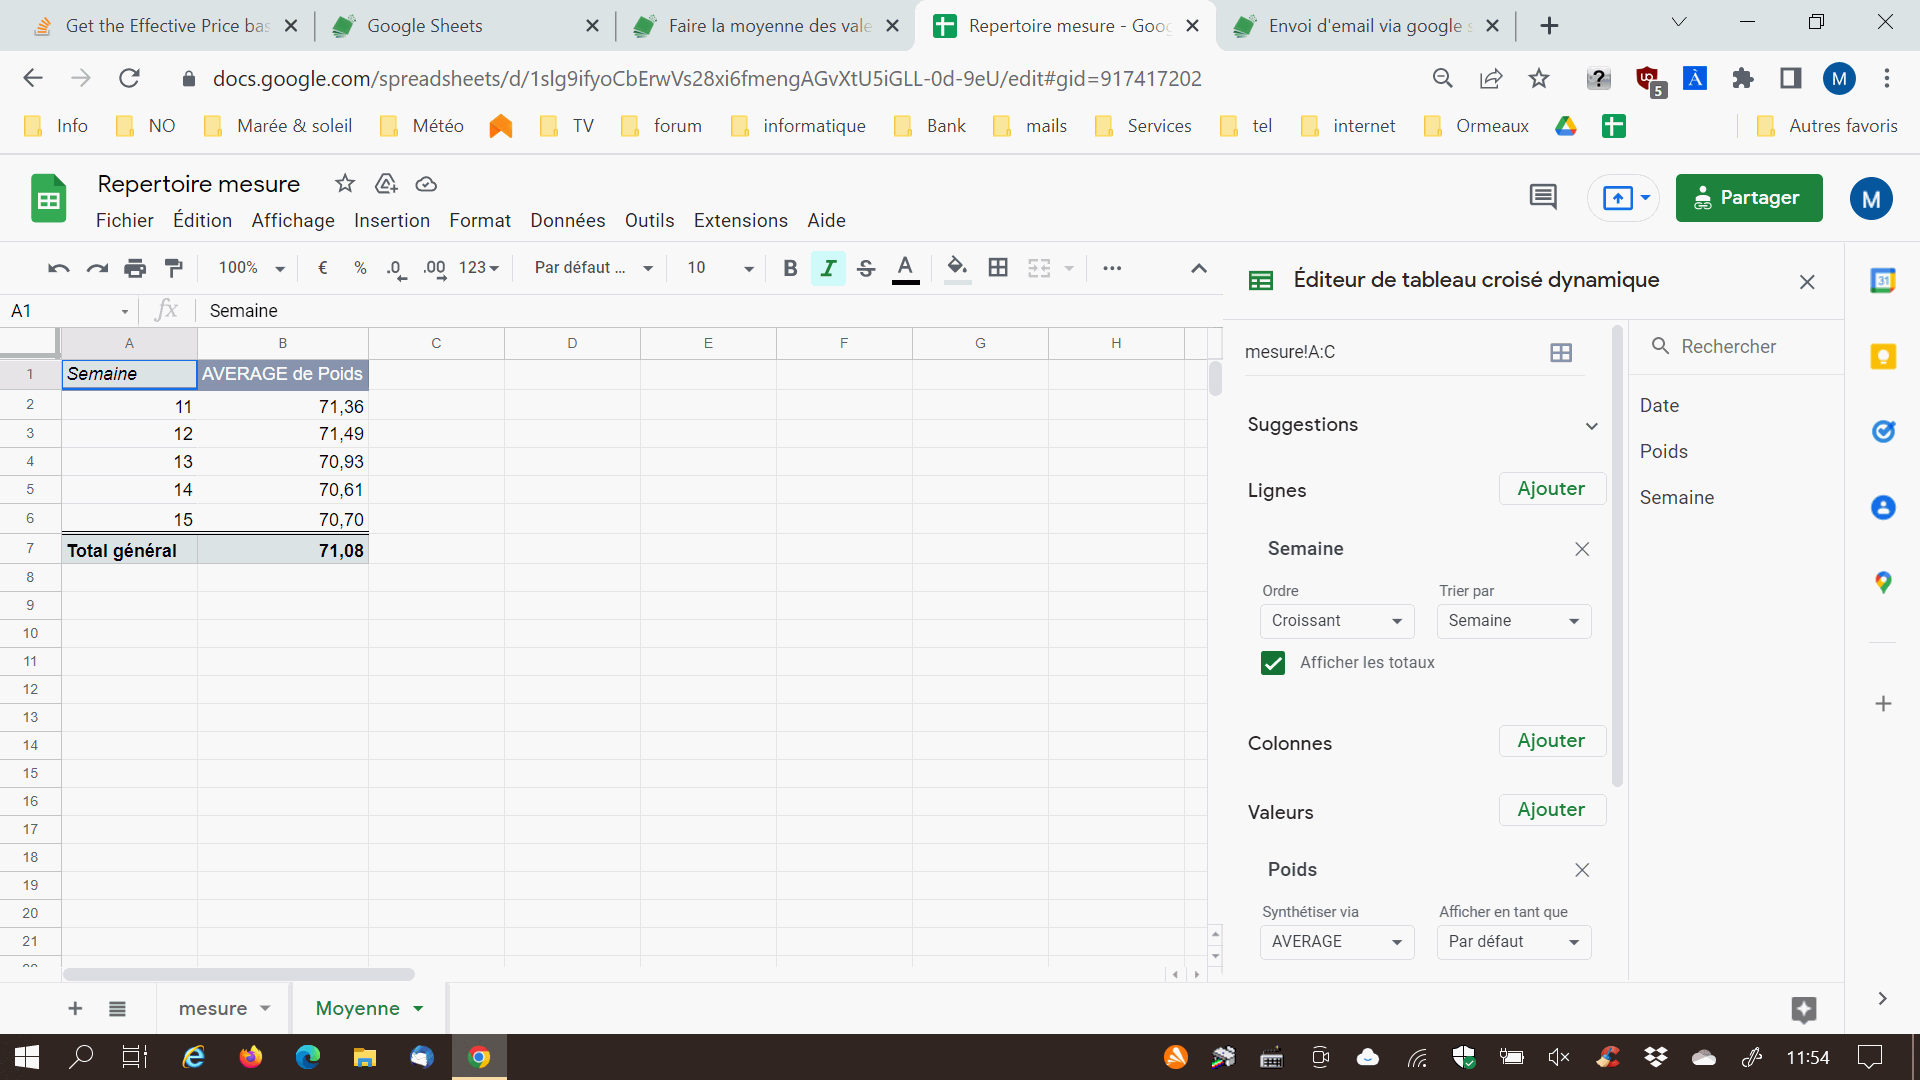Click Ajouter next to Colonnes

pos(1551,741)
